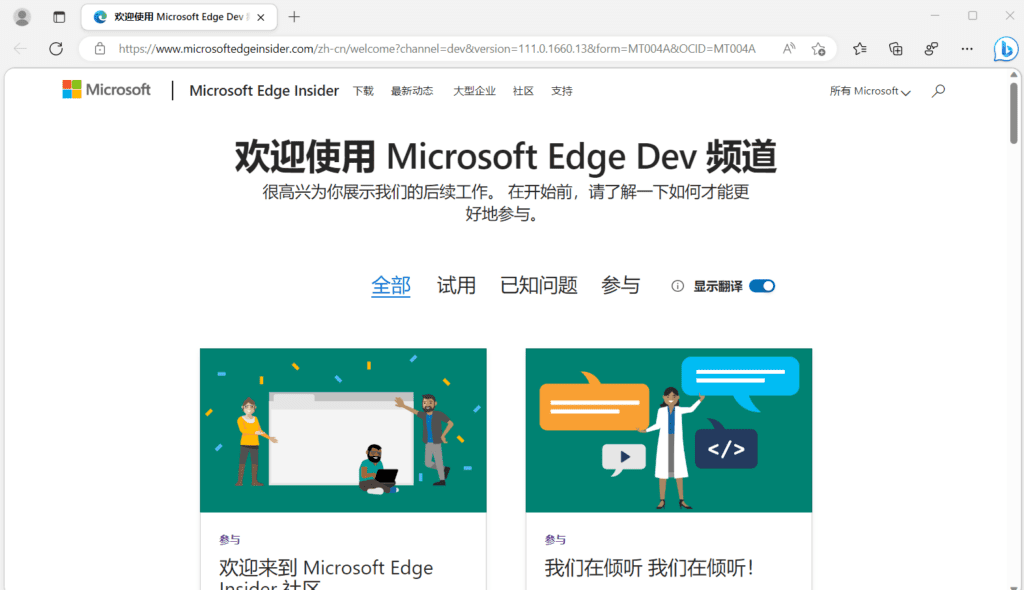Screen dimensions: 1024x590
Task: Disable the 显示翻译 translation toggle
Action: (x=762, y=285)
